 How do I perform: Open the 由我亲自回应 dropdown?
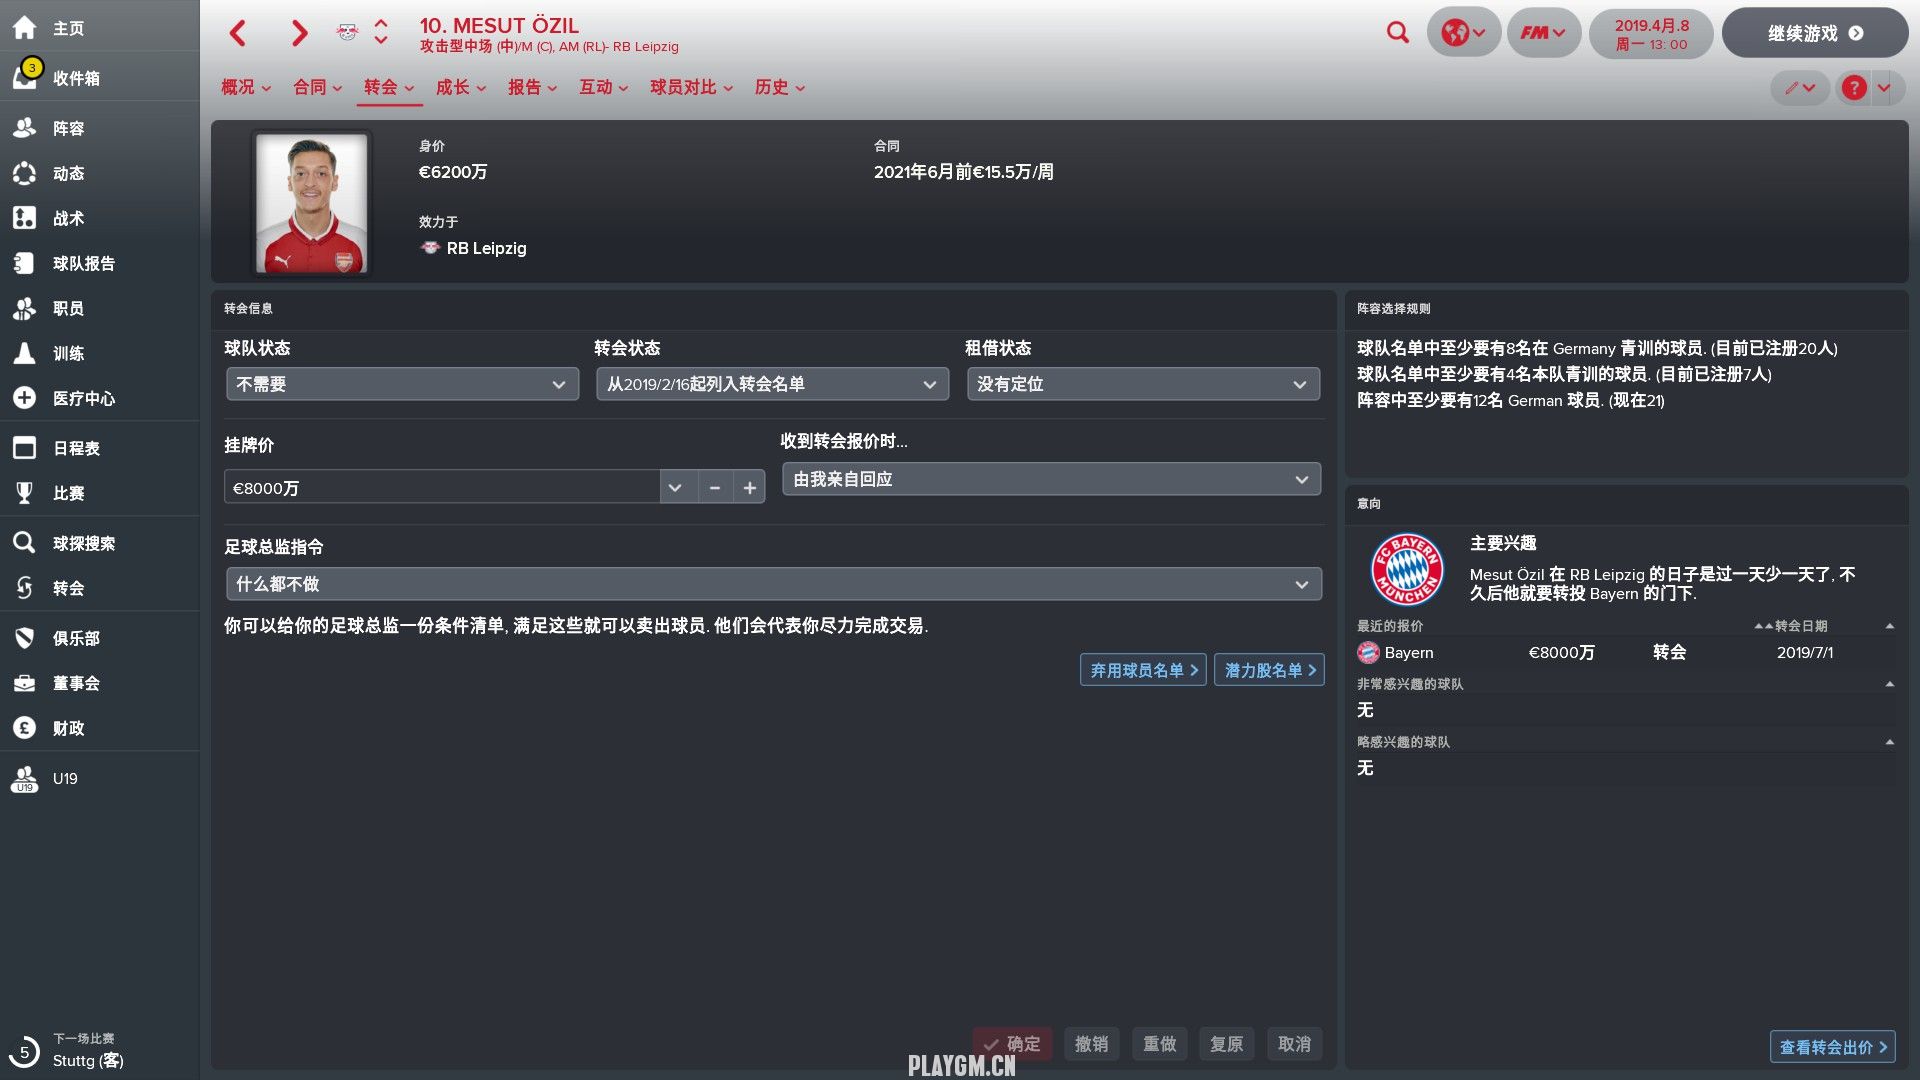click(1051, 480)
